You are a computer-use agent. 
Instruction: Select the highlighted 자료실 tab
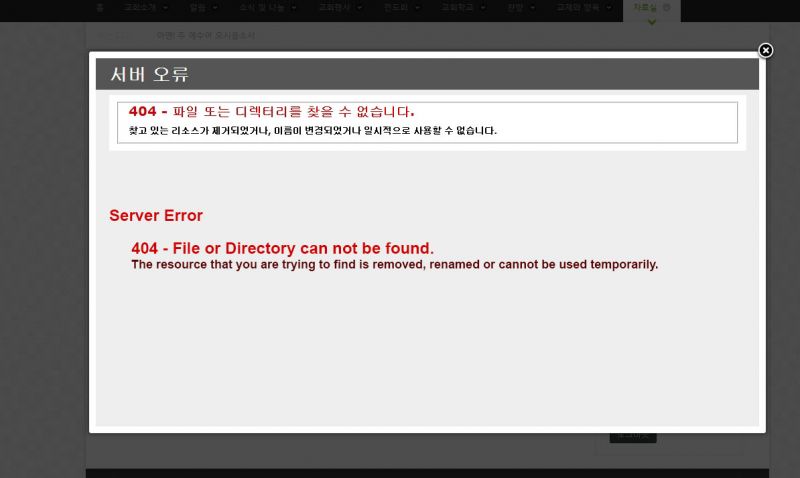tap(652, 11)
